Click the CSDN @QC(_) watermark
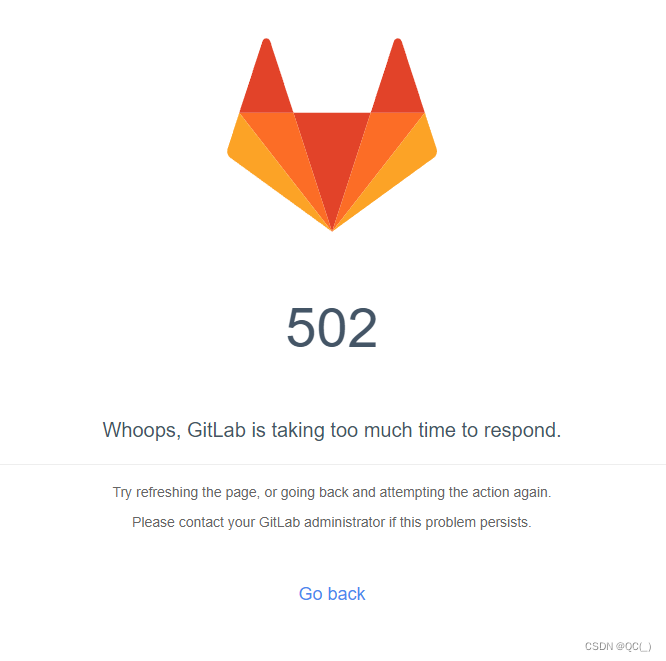666x661 pixels. point(618,646)
